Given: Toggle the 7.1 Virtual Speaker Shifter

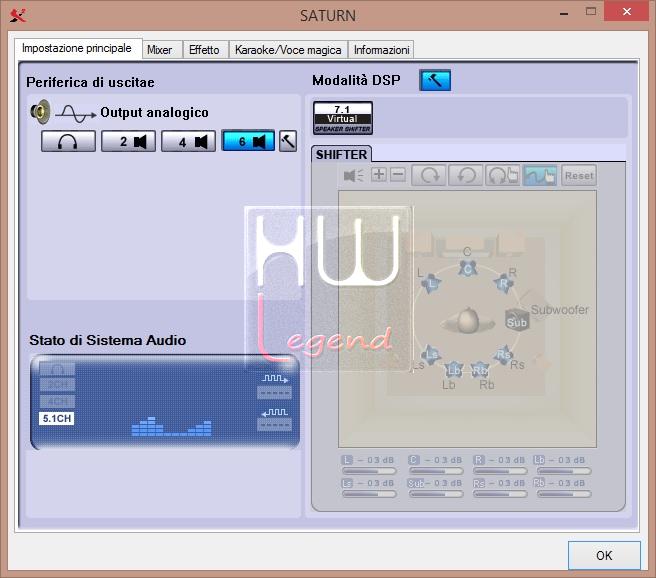Looking at the screenshot, I should pyautogui.click(x=343, y=118).
